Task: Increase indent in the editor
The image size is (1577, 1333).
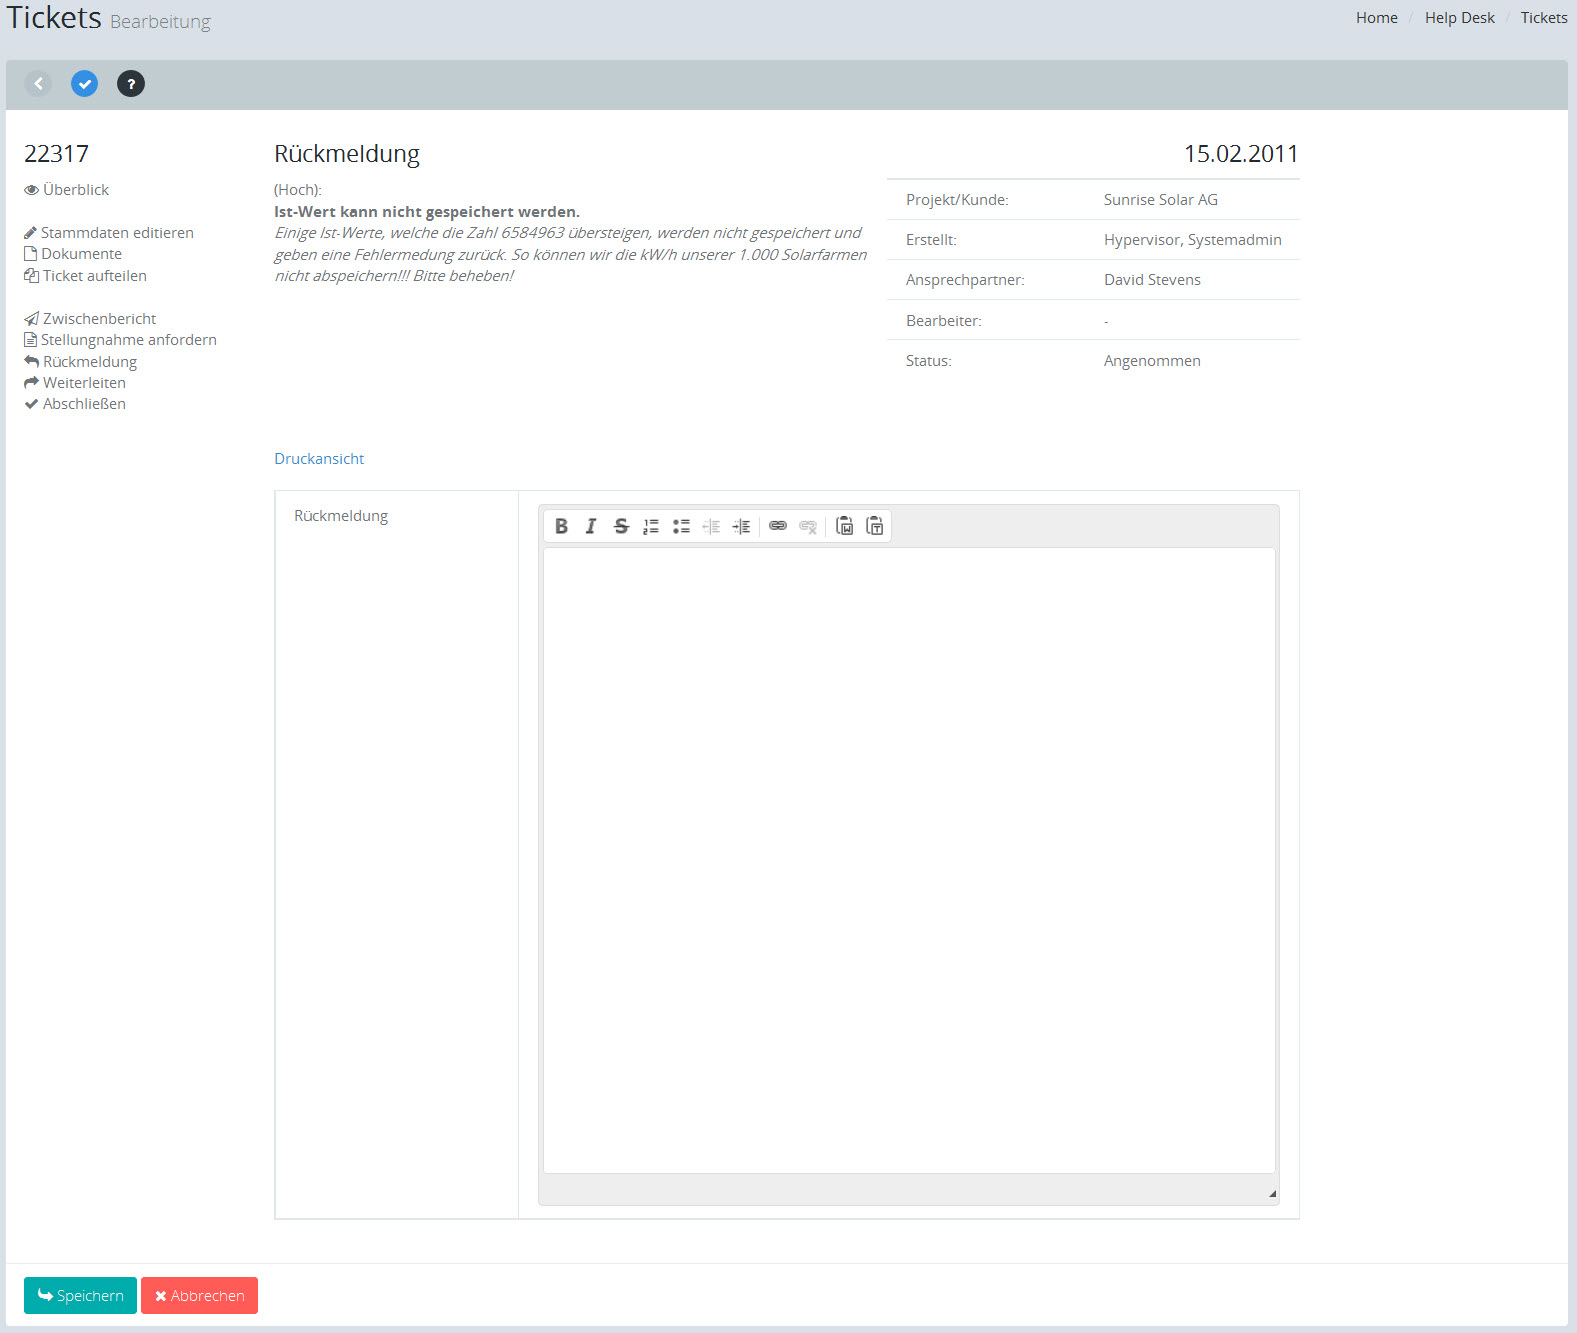Action: [741, 526]
